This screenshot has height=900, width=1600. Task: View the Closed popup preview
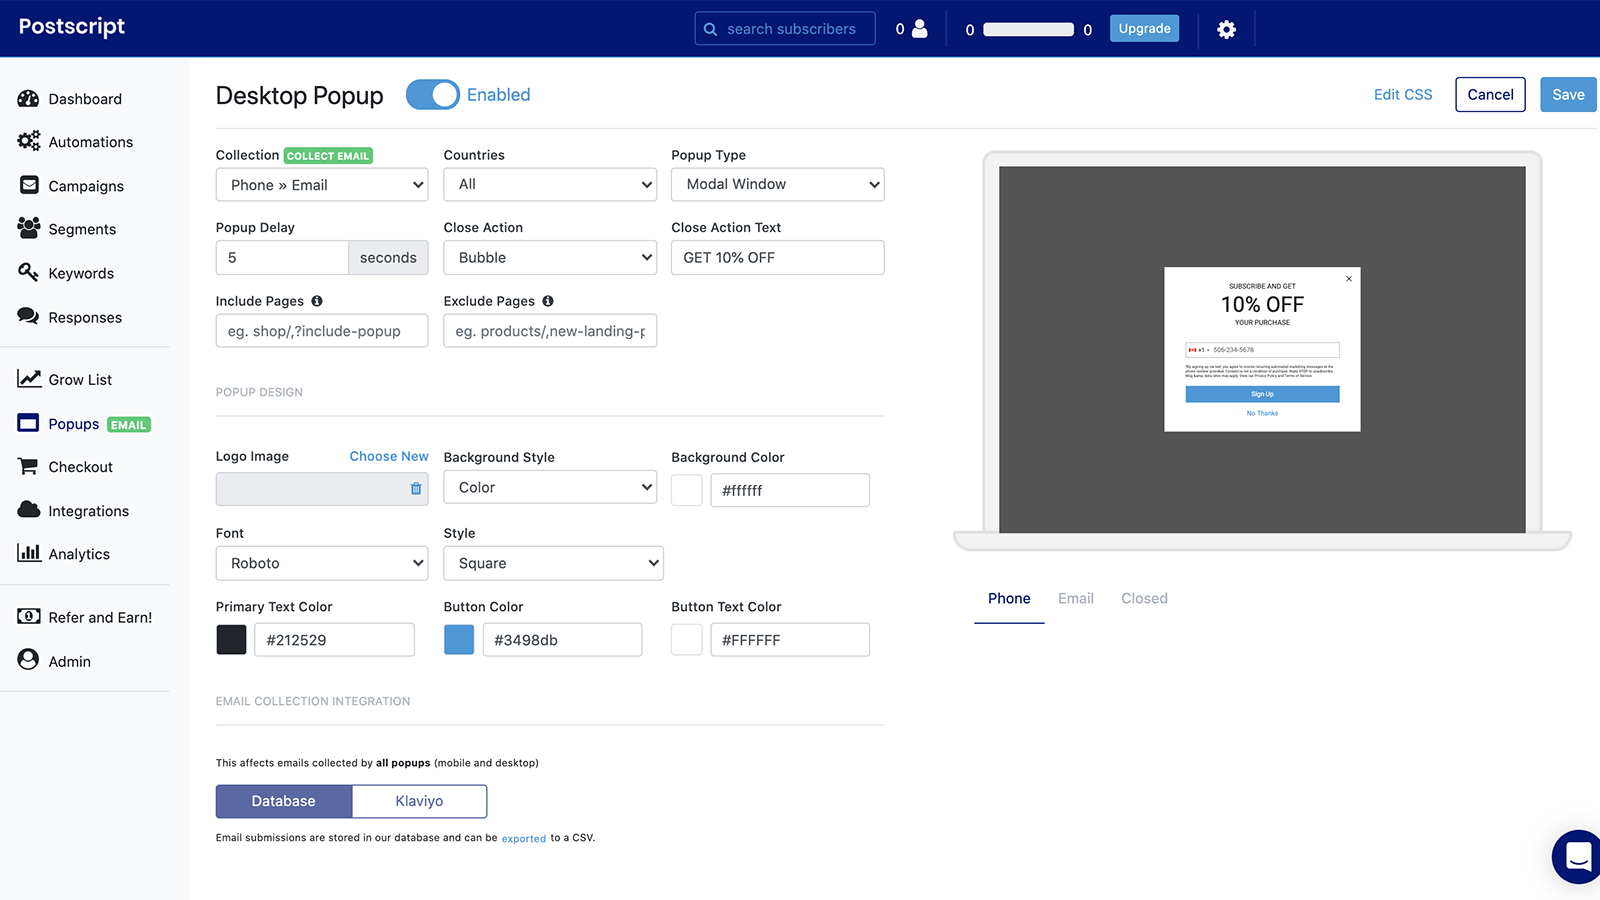(x=1143, y=598)
